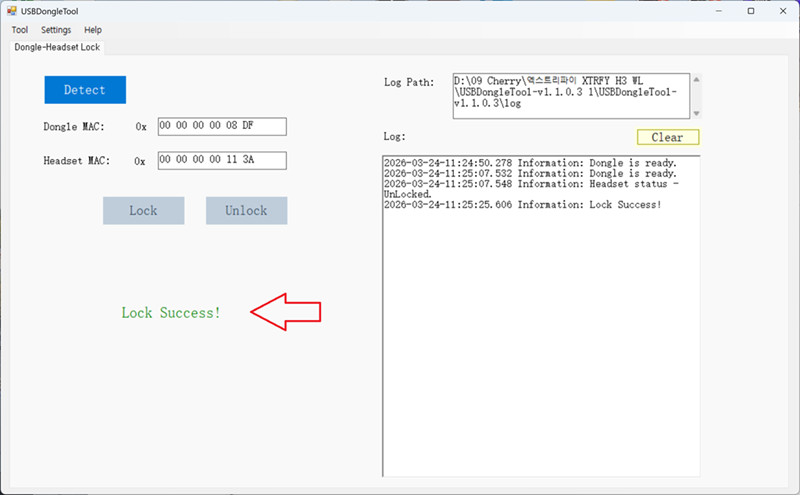Click the green Lock Success! status message

pyautogui.click(x=170, y=313)
